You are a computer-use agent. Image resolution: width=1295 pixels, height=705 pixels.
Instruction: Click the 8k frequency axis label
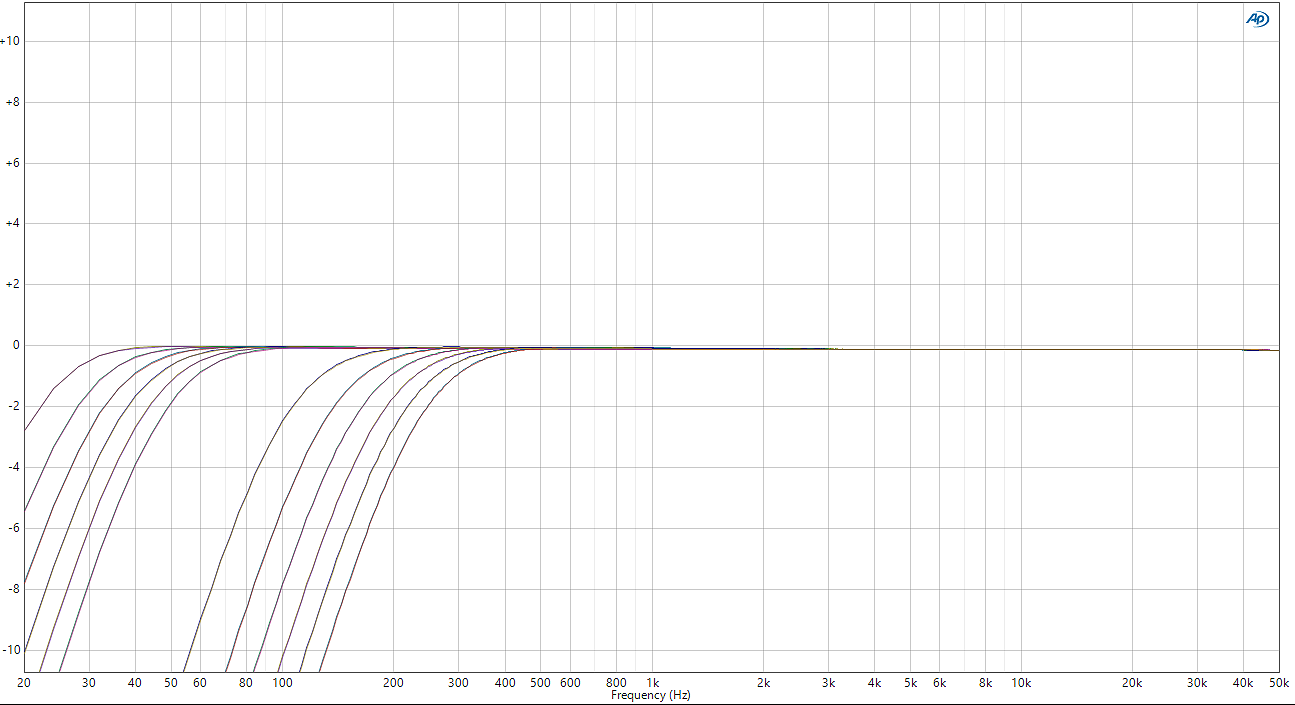click(985, 683)
